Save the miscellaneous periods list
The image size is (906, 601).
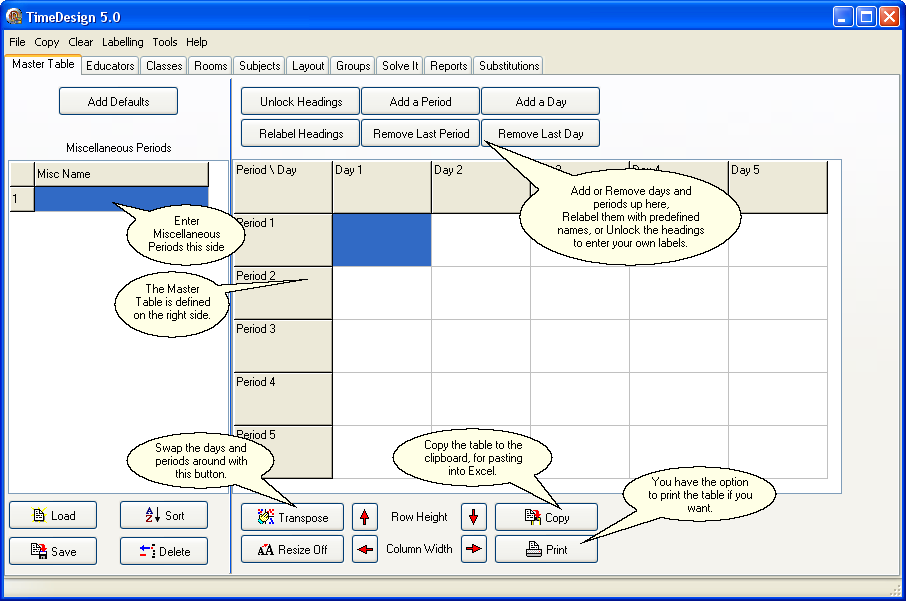point(53,551)
